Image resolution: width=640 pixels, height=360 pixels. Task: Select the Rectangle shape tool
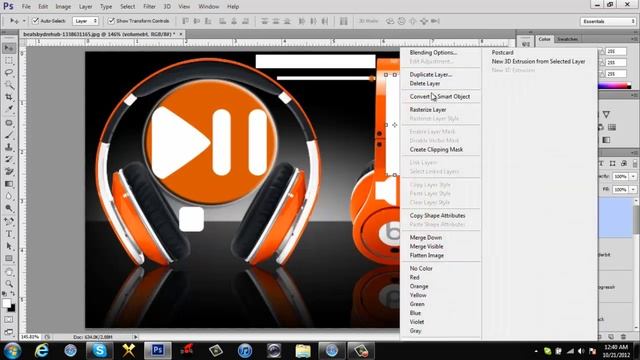point(9,258)
